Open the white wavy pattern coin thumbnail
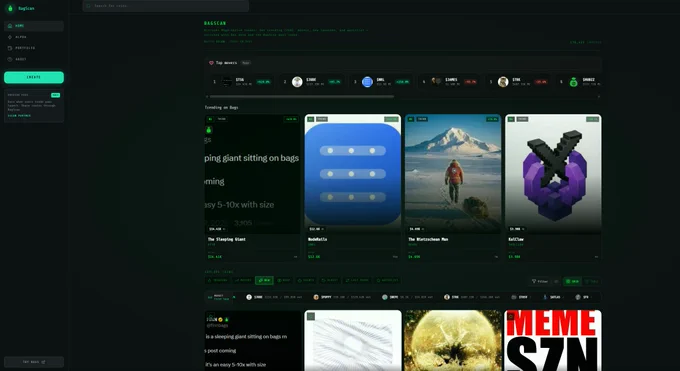Screen dimensions: 680x371 [353, 341]
